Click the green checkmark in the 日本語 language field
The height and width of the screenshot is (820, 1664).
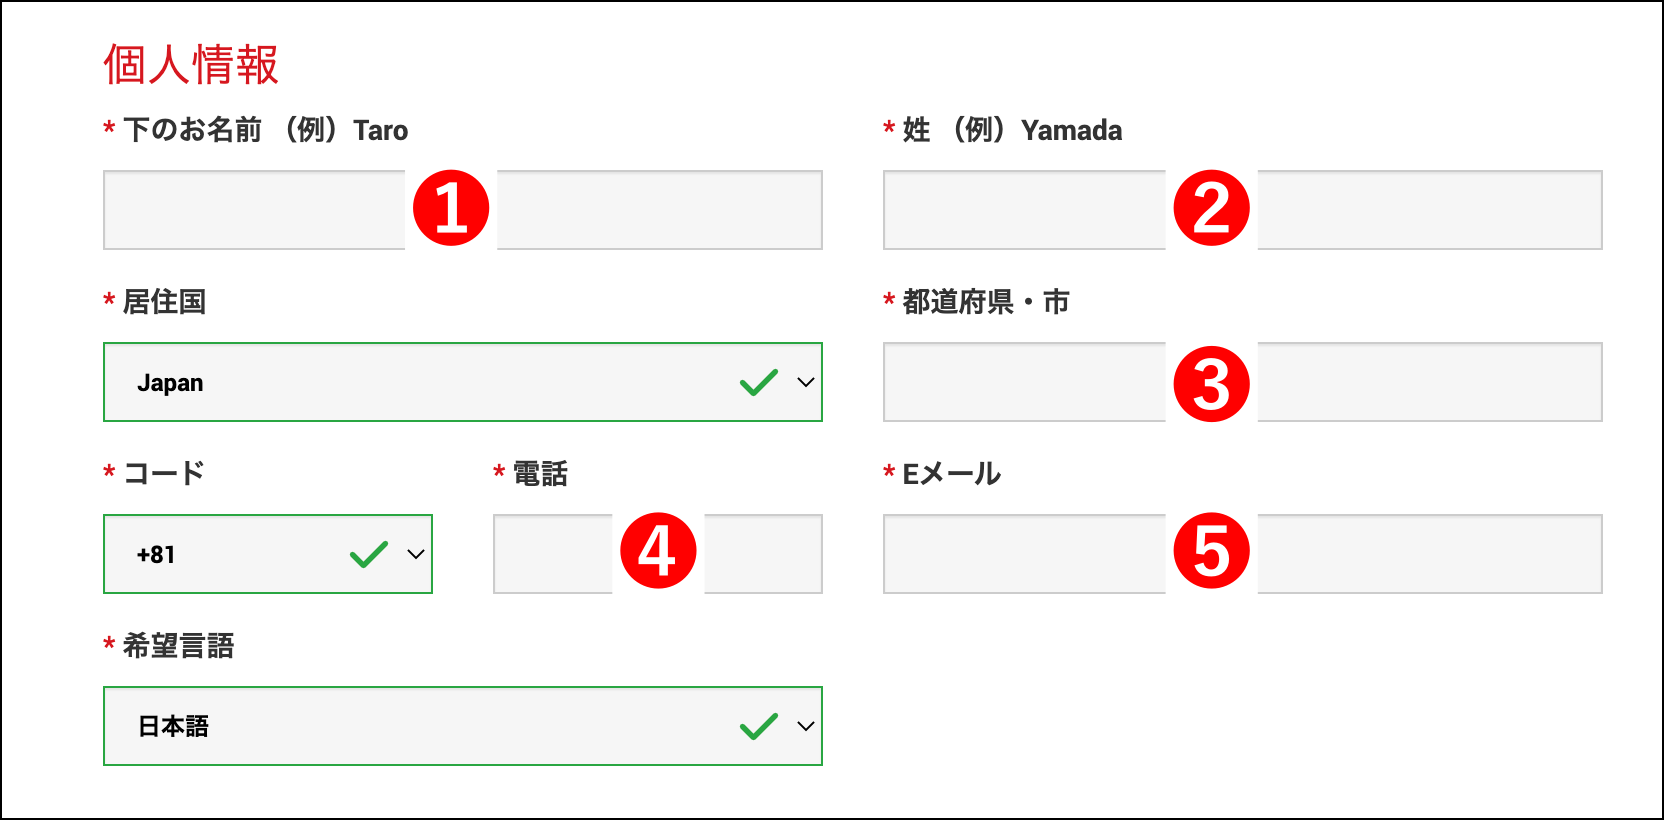pyautogui.click(x=757, y=725)
